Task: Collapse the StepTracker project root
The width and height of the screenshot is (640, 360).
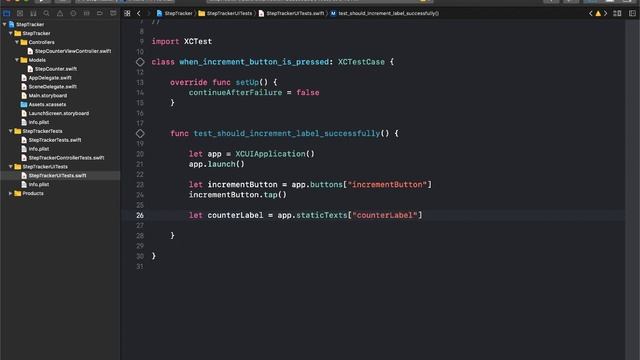Action: (x=4, y=24)
